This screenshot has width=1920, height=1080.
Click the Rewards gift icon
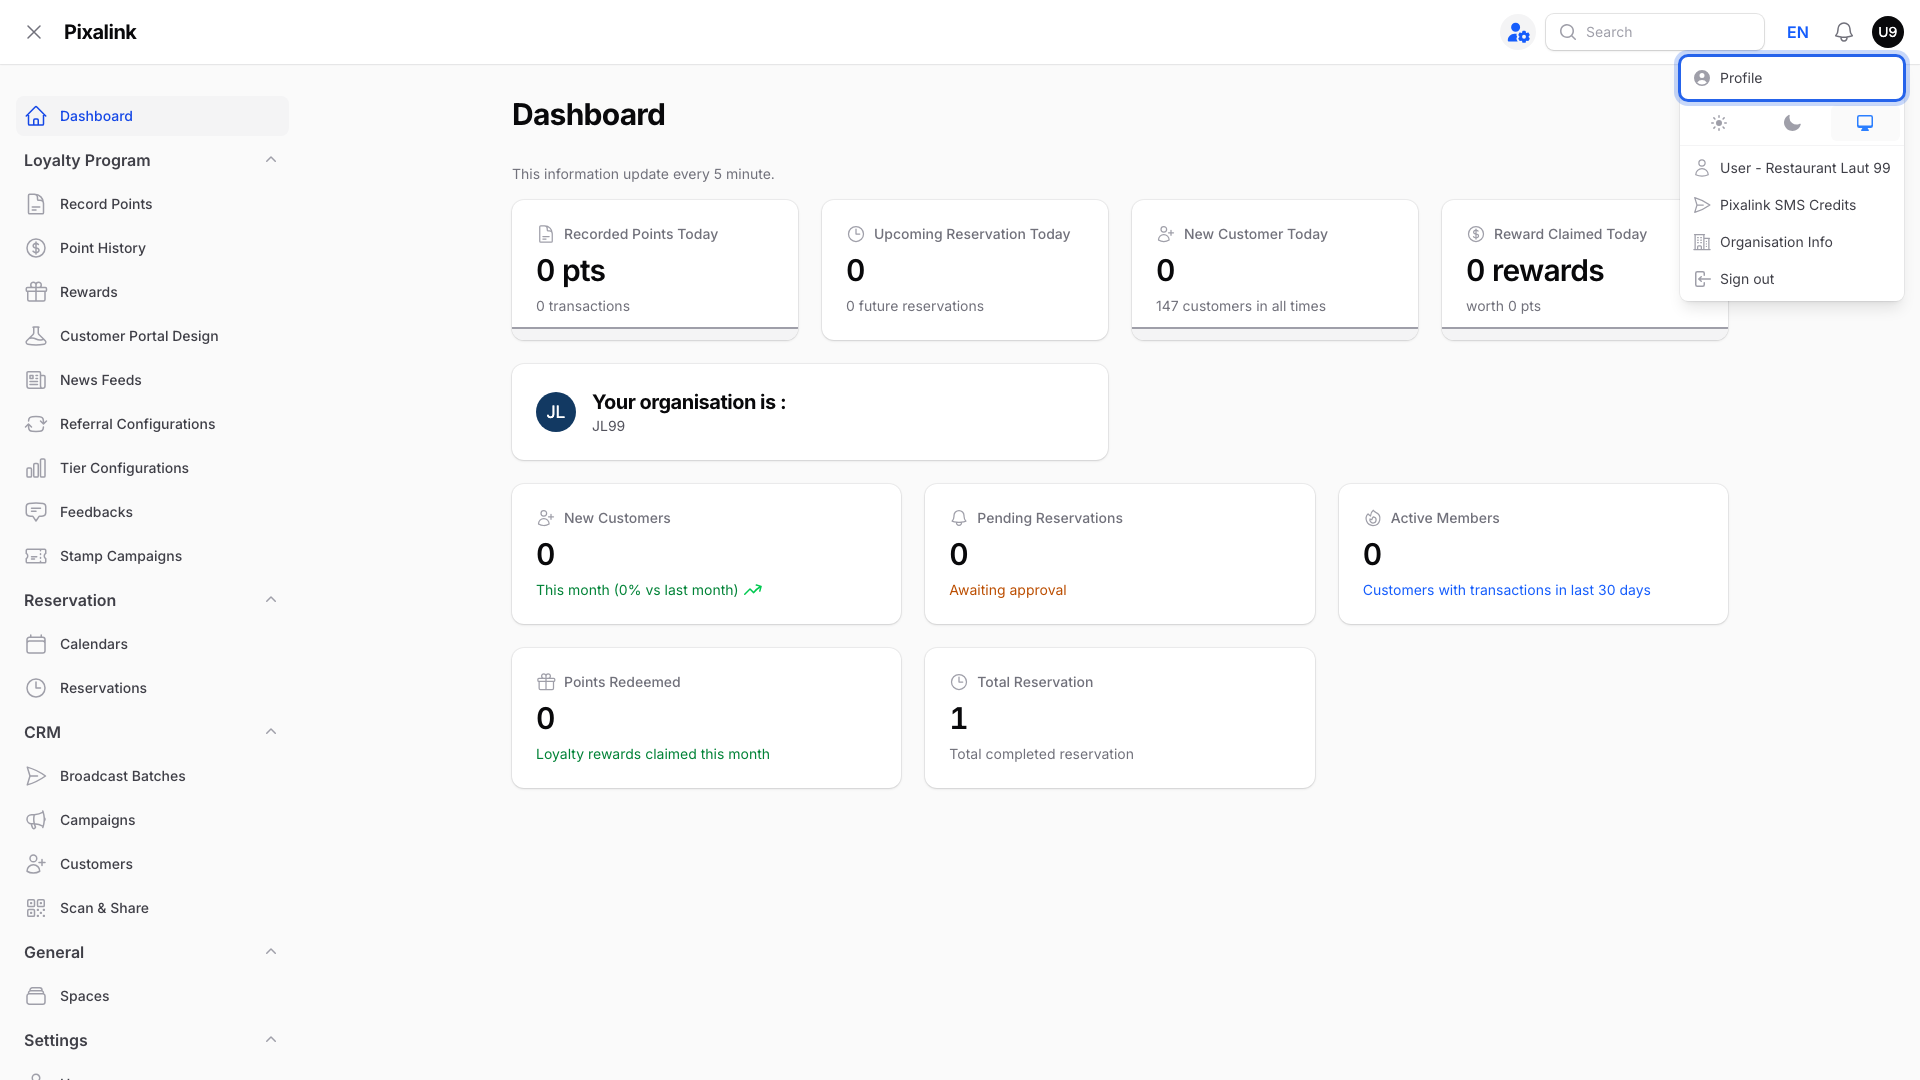click(x=36, y=292)
